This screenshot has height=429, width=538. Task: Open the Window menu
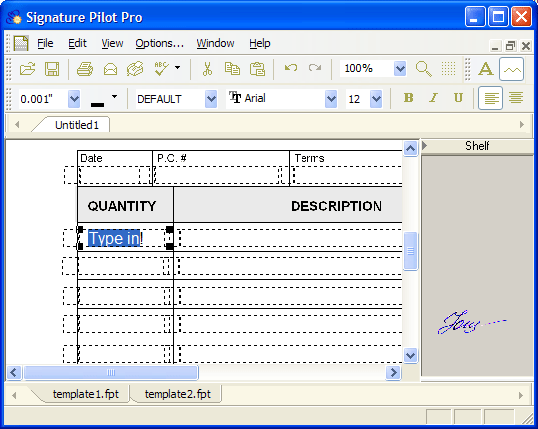[215, 43]
